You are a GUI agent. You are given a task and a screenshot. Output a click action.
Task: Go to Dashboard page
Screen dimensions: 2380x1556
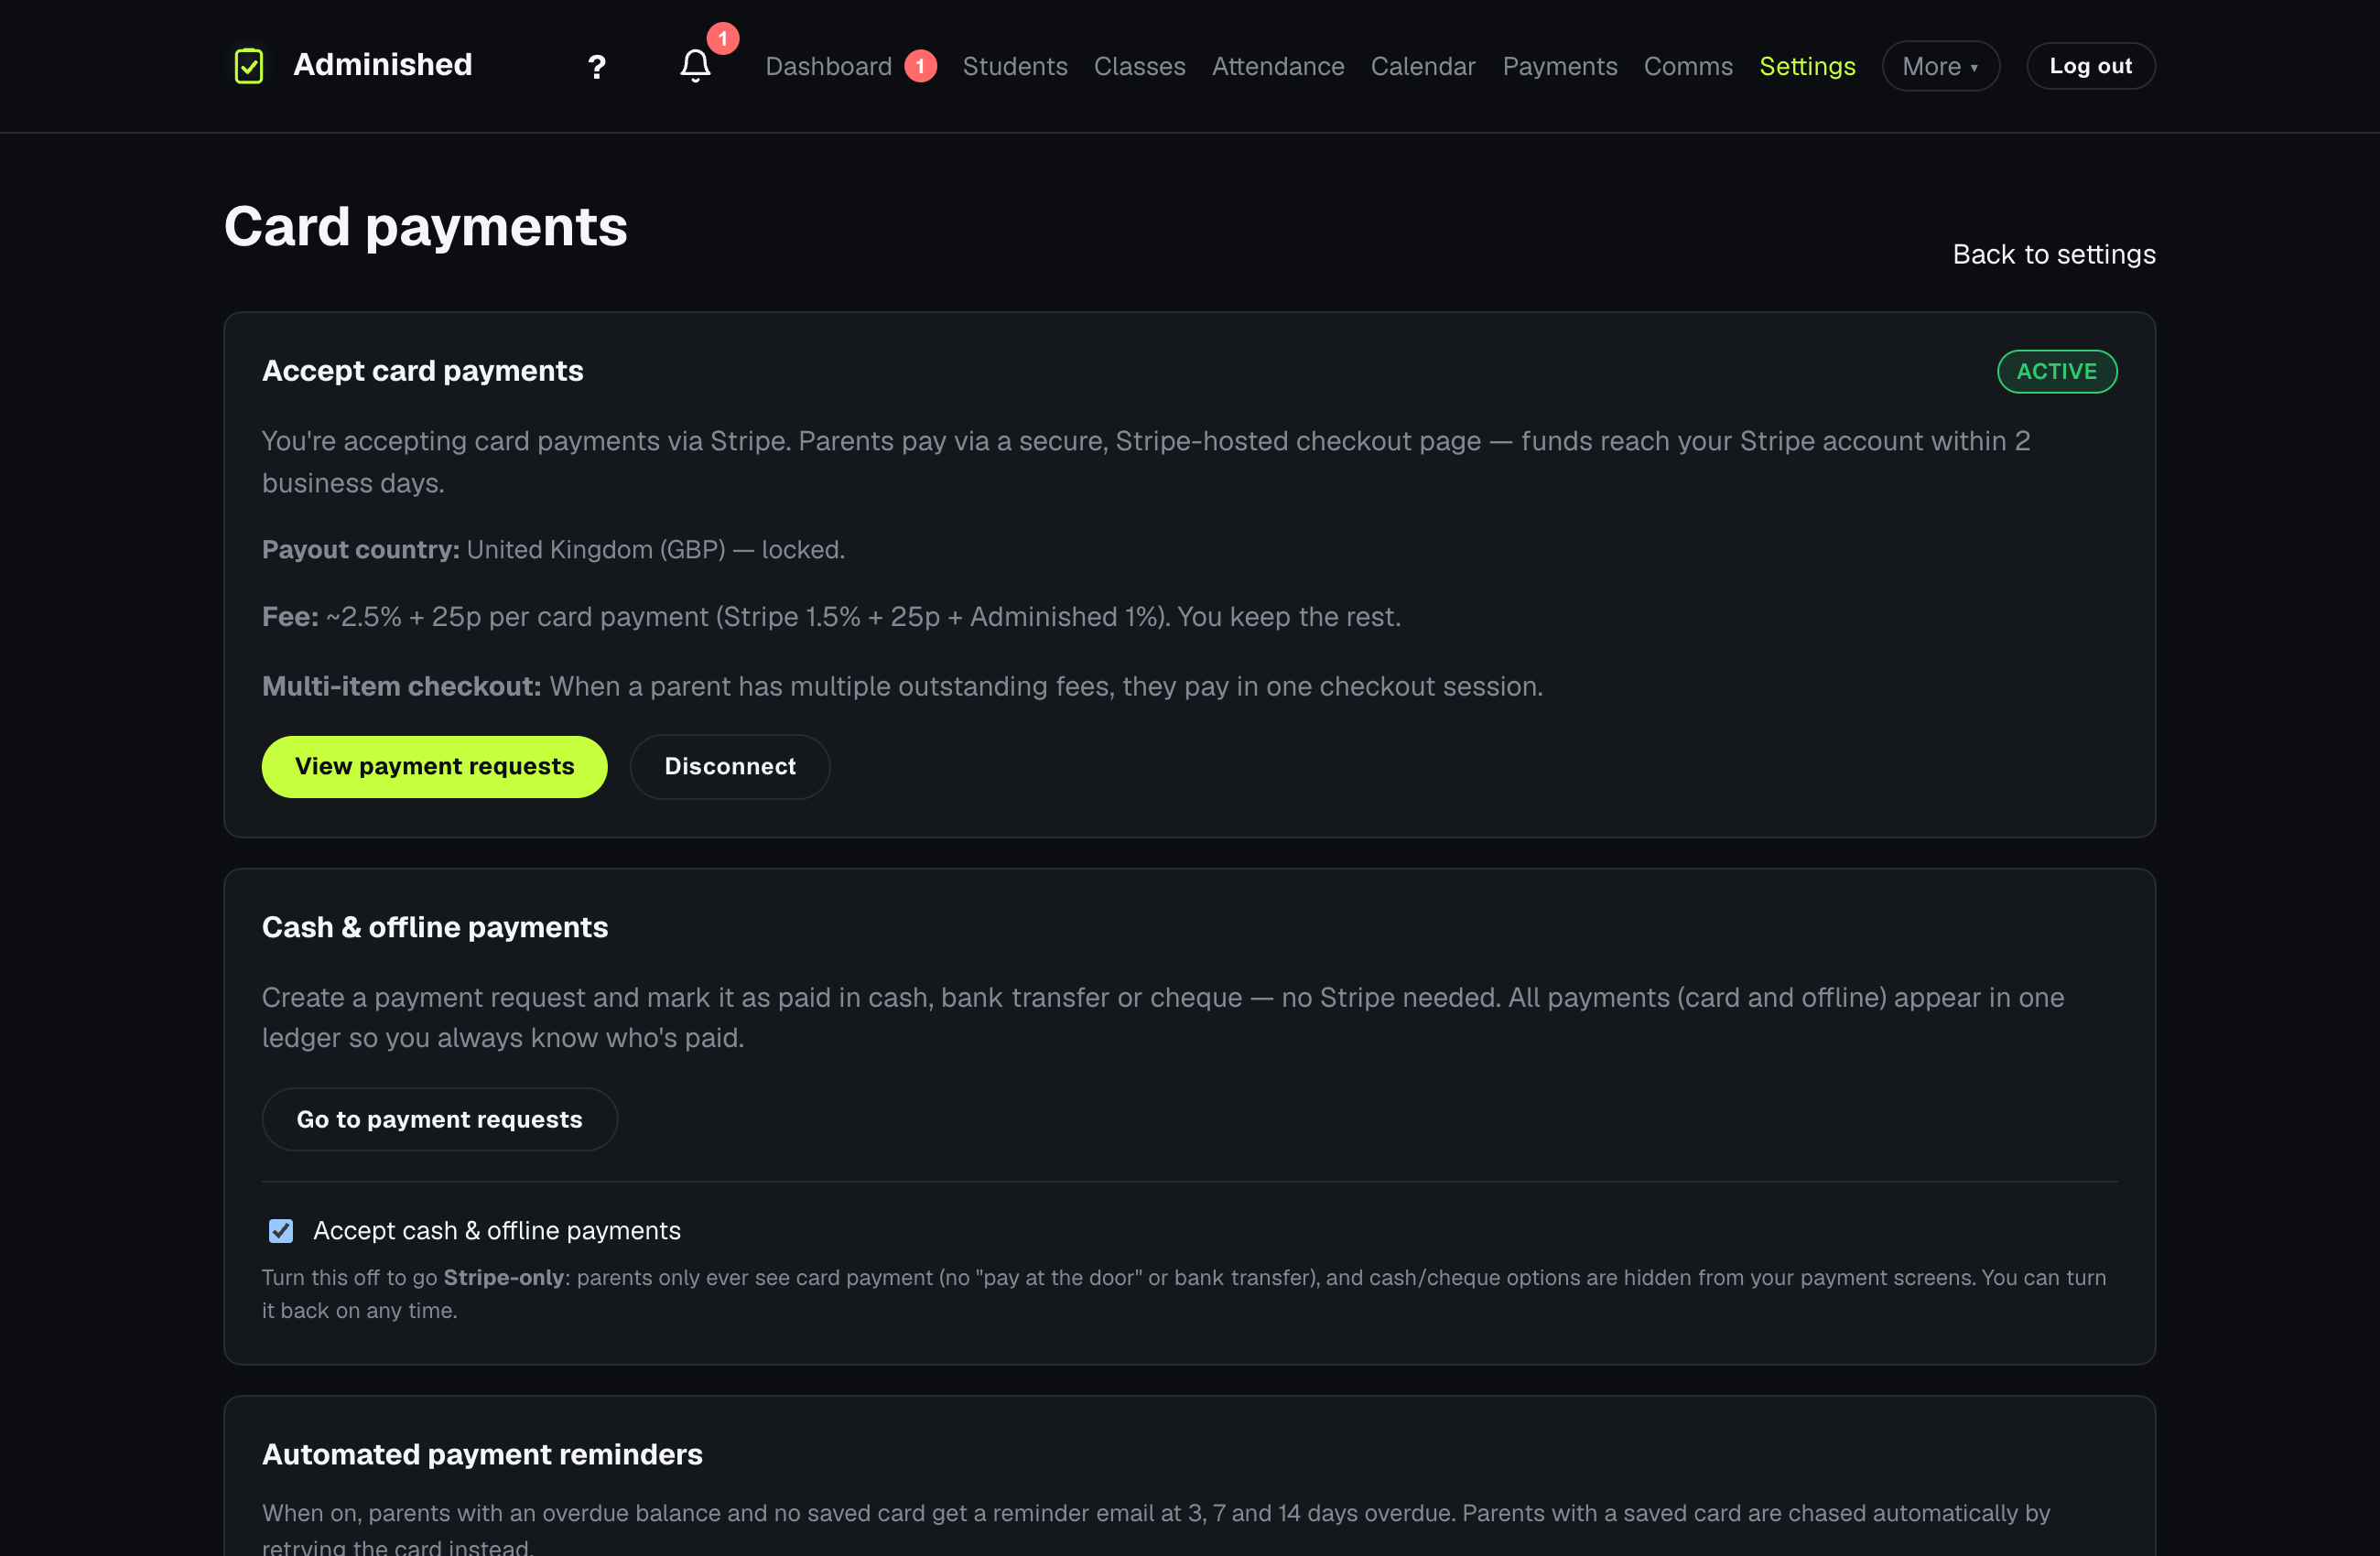pos(828,66)
